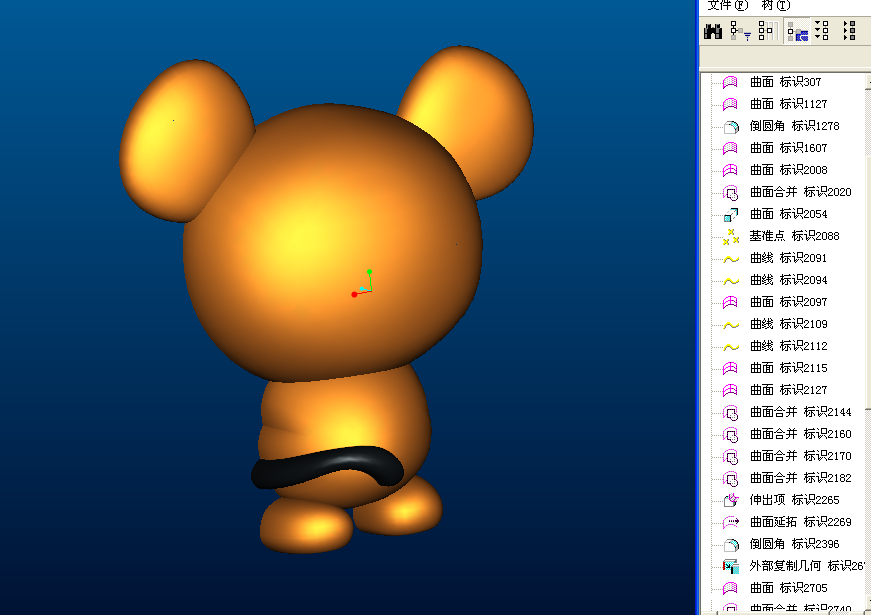Select tree row 曲面合并 标识2182

(x=787, y=478)
